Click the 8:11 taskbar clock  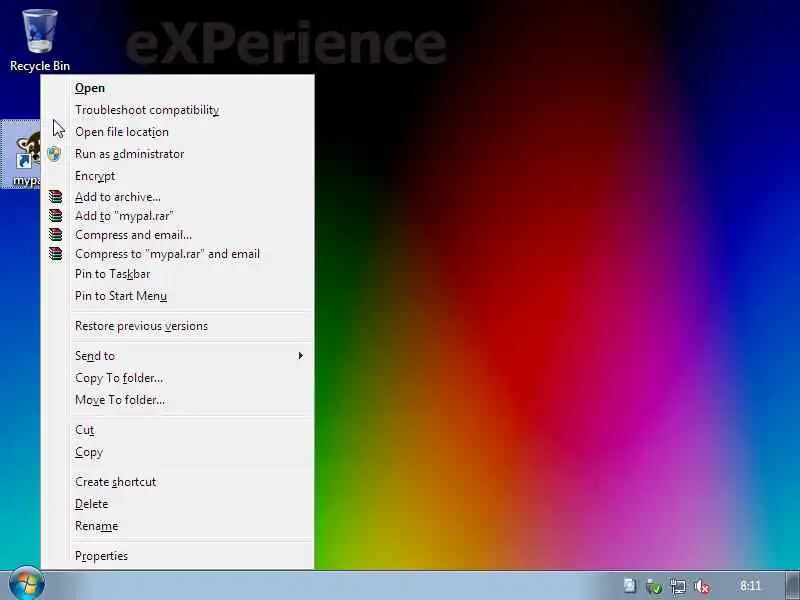(750, 586)
